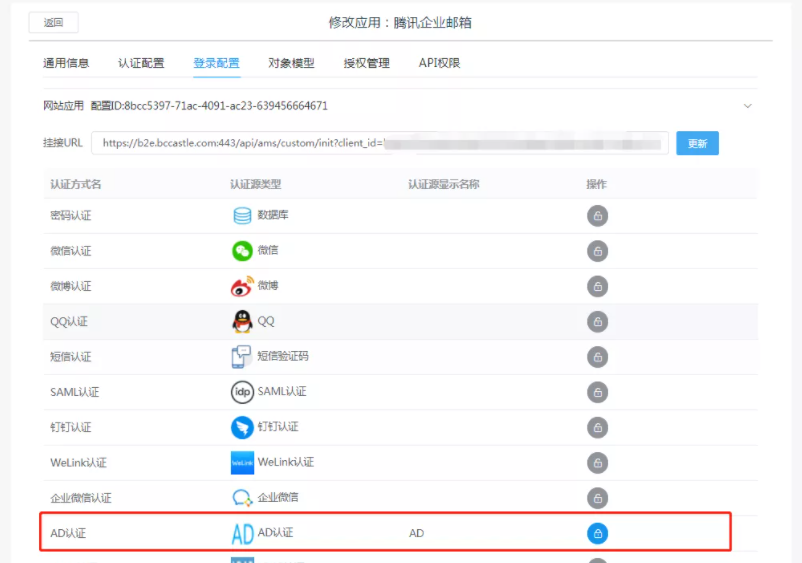Open the API权限 tab
The image size is (802, 563).
pos(439,63)
